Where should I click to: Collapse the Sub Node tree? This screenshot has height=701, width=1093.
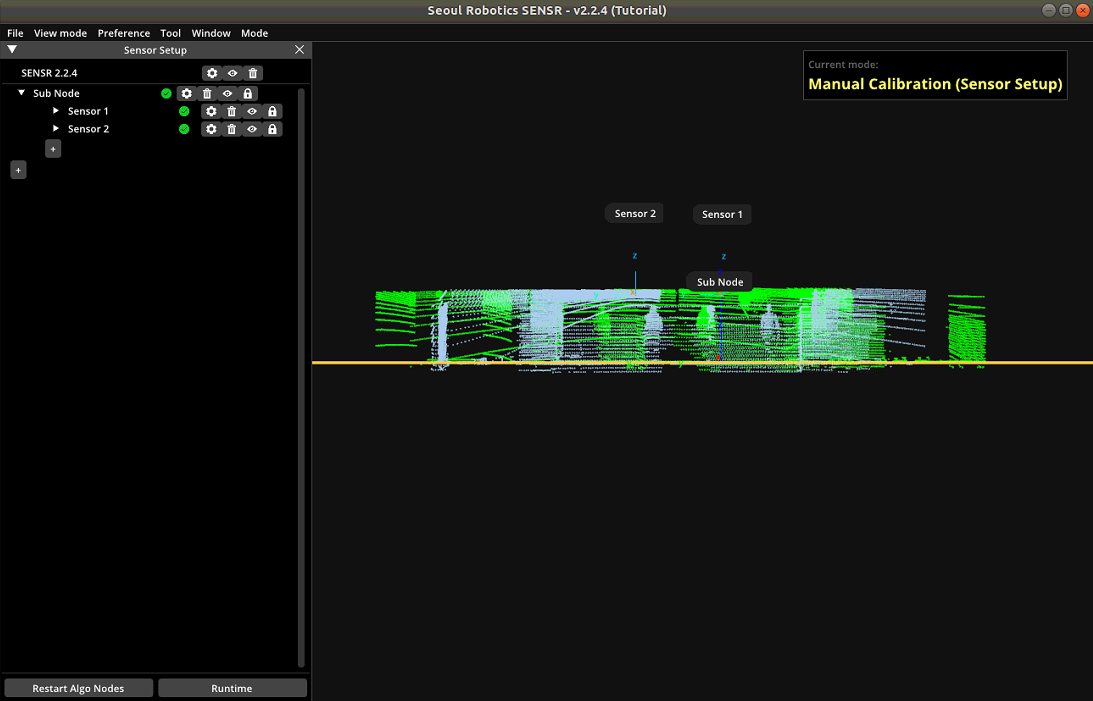point(22,93)
